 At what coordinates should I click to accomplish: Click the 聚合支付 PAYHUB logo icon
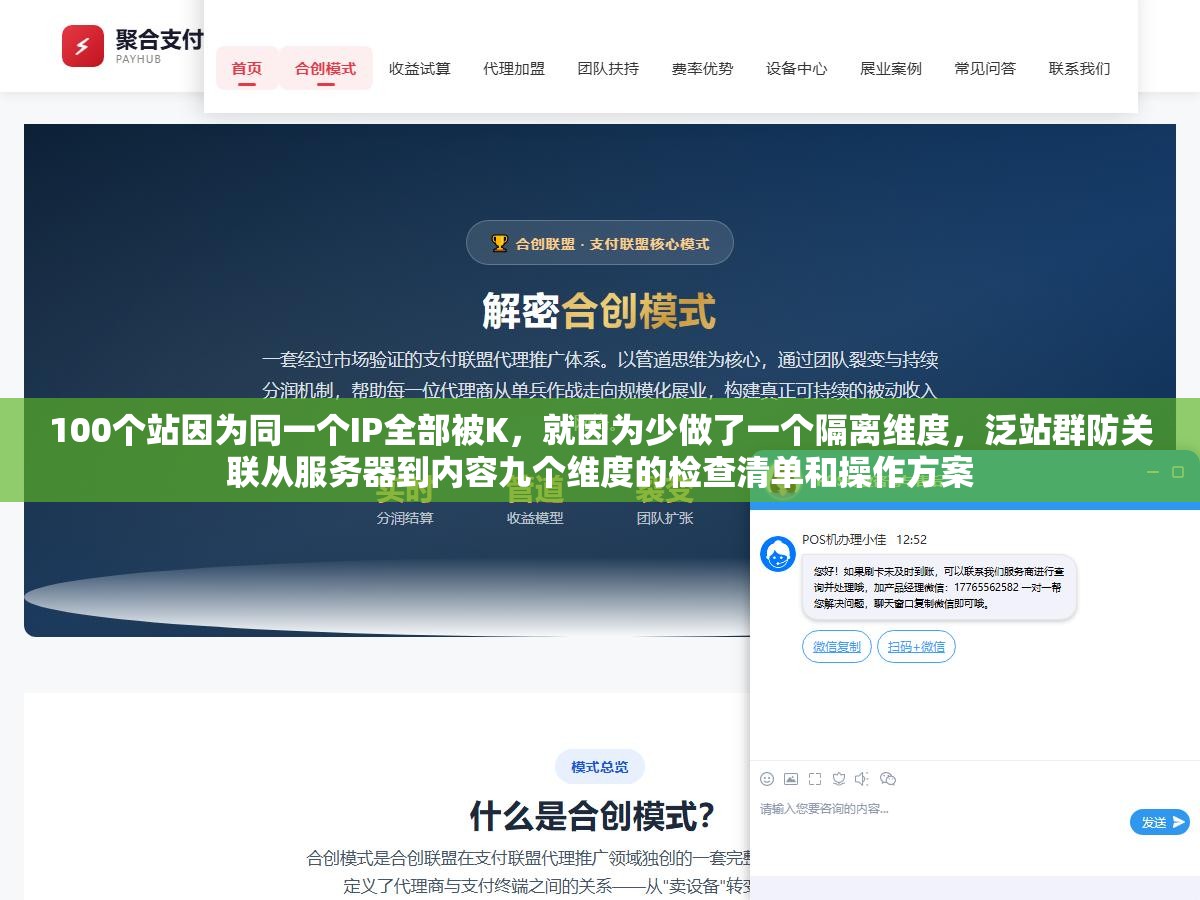click(83, 45)
